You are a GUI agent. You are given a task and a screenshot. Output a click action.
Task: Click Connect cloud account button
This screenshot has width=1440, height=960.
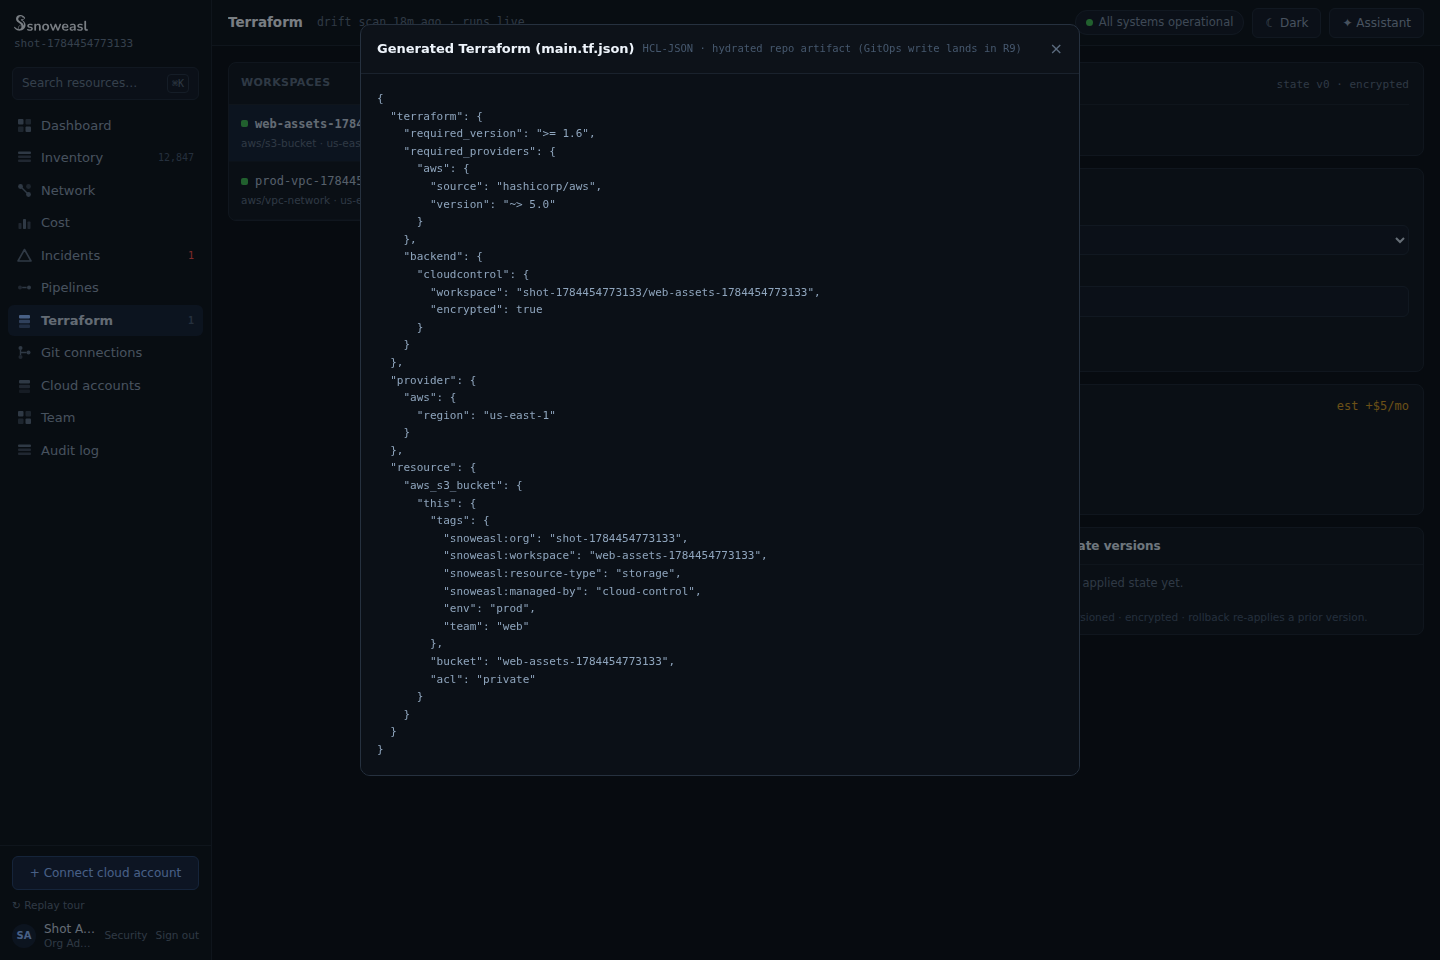point(105,873)
